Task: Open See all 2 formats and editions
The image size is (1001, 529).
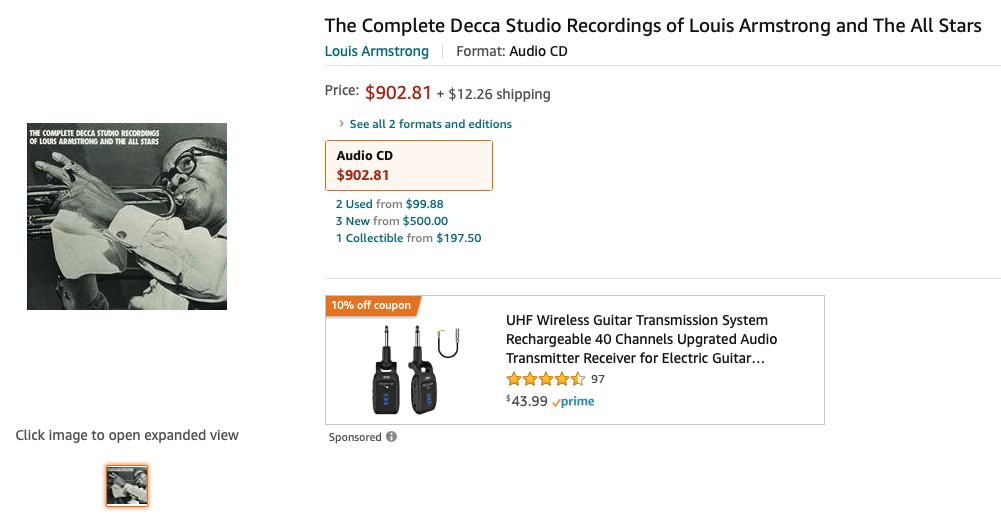Action: [x=430, y=124]
